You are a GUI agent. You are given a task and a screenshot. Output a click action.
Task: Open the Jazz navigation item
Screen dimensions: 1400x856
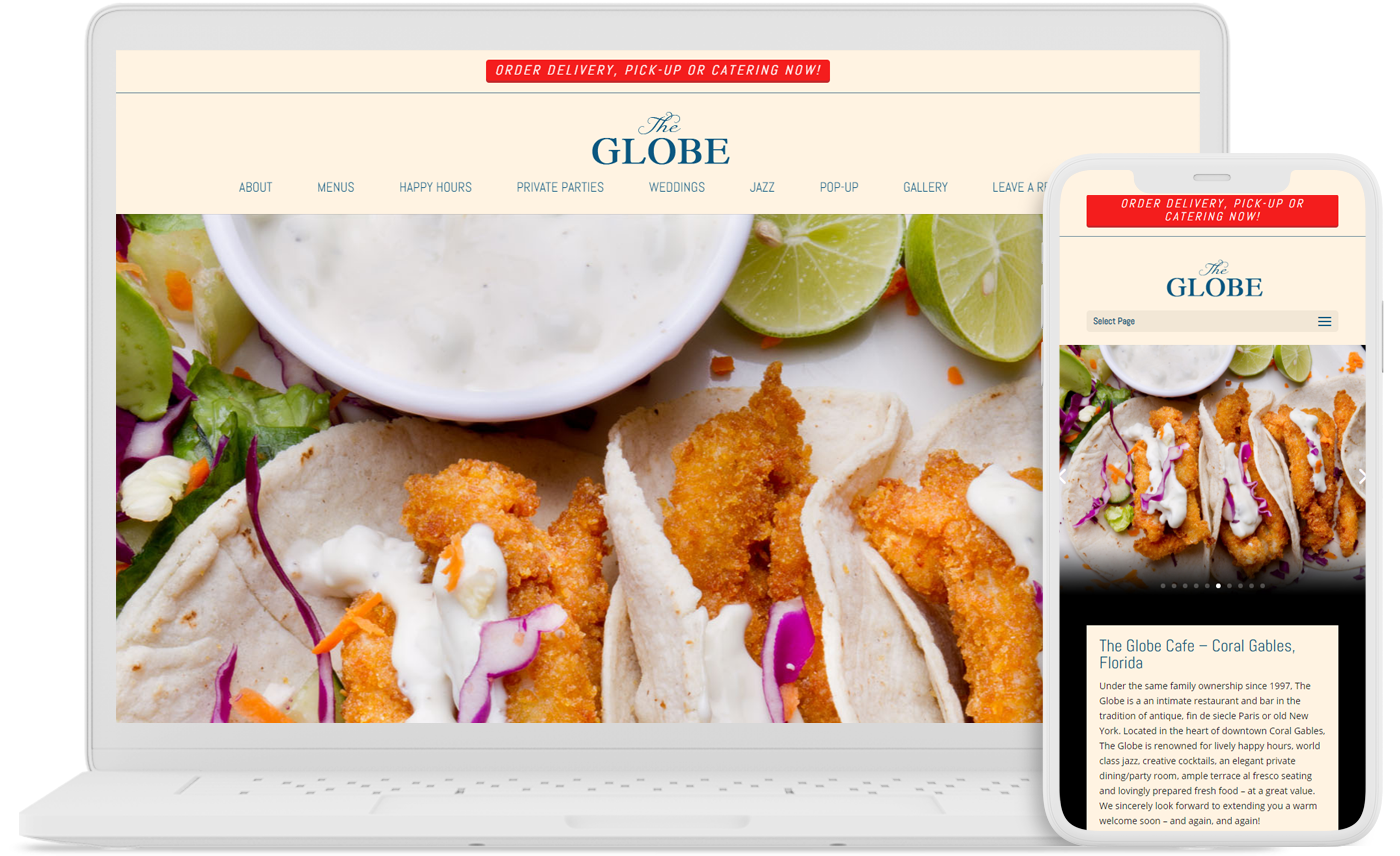[762, 187]
